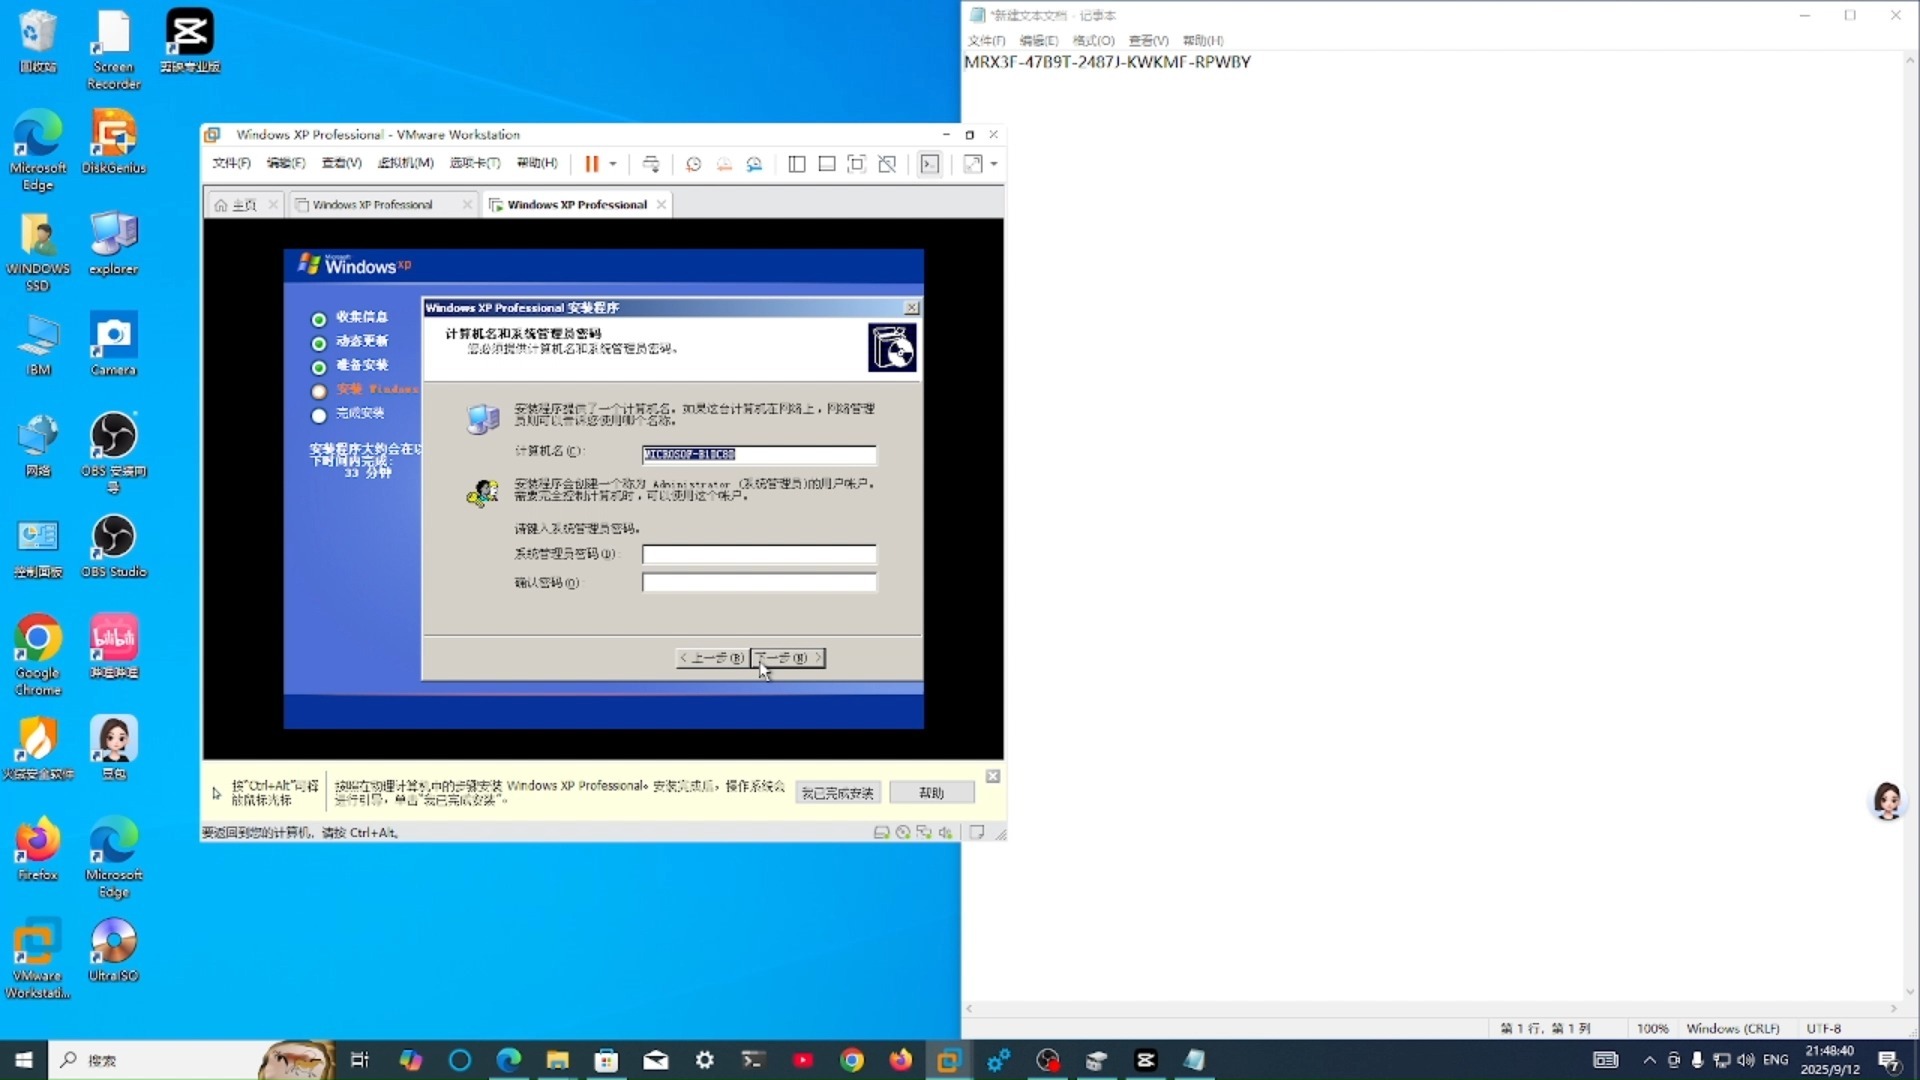Switch the VM to Unity mode

pyautogui.click(x=888, y=163)
